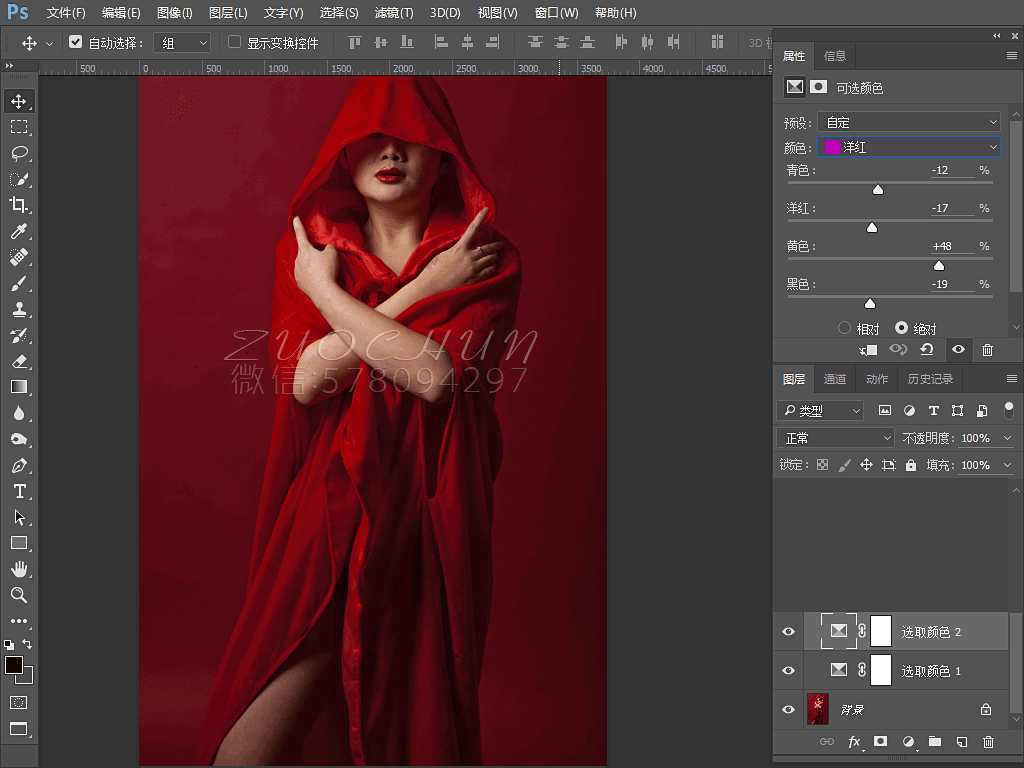Grab the Zoom tool
Viewport: 1024px width, 768px height.
[x=20, y=595]
